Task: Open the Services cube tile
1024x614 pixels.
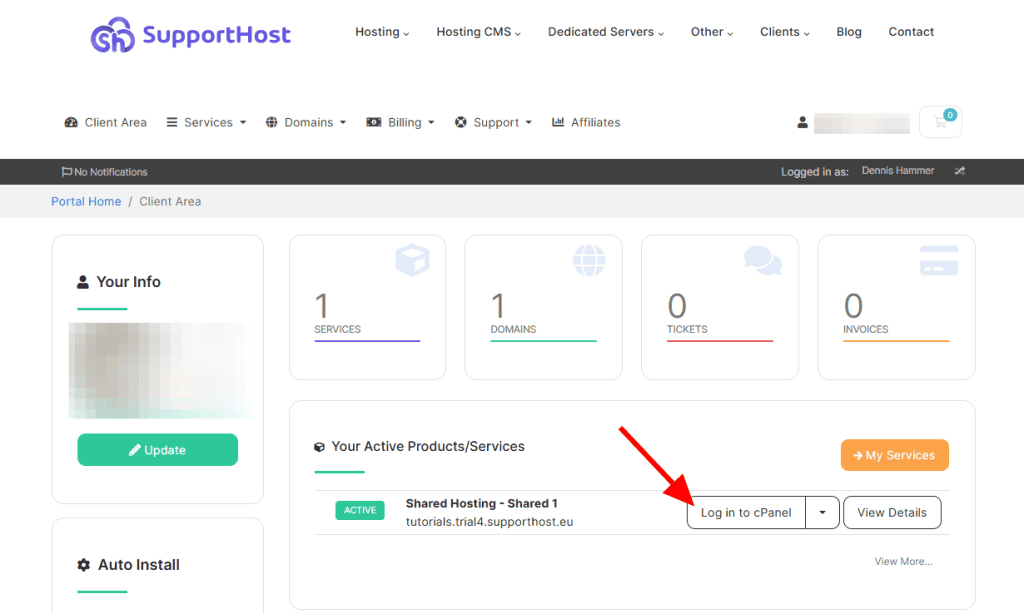Action: pyautogui.click(x=367, y=307)
